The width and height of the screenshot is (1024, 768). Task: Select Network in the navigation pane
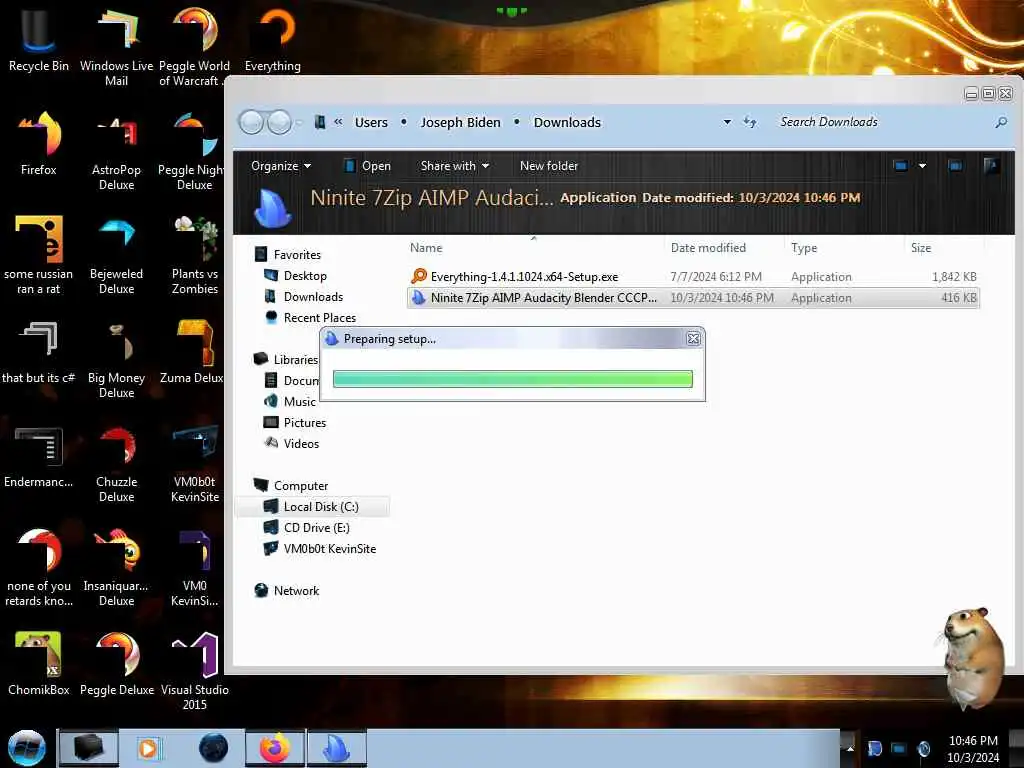(x=287, y=590)
